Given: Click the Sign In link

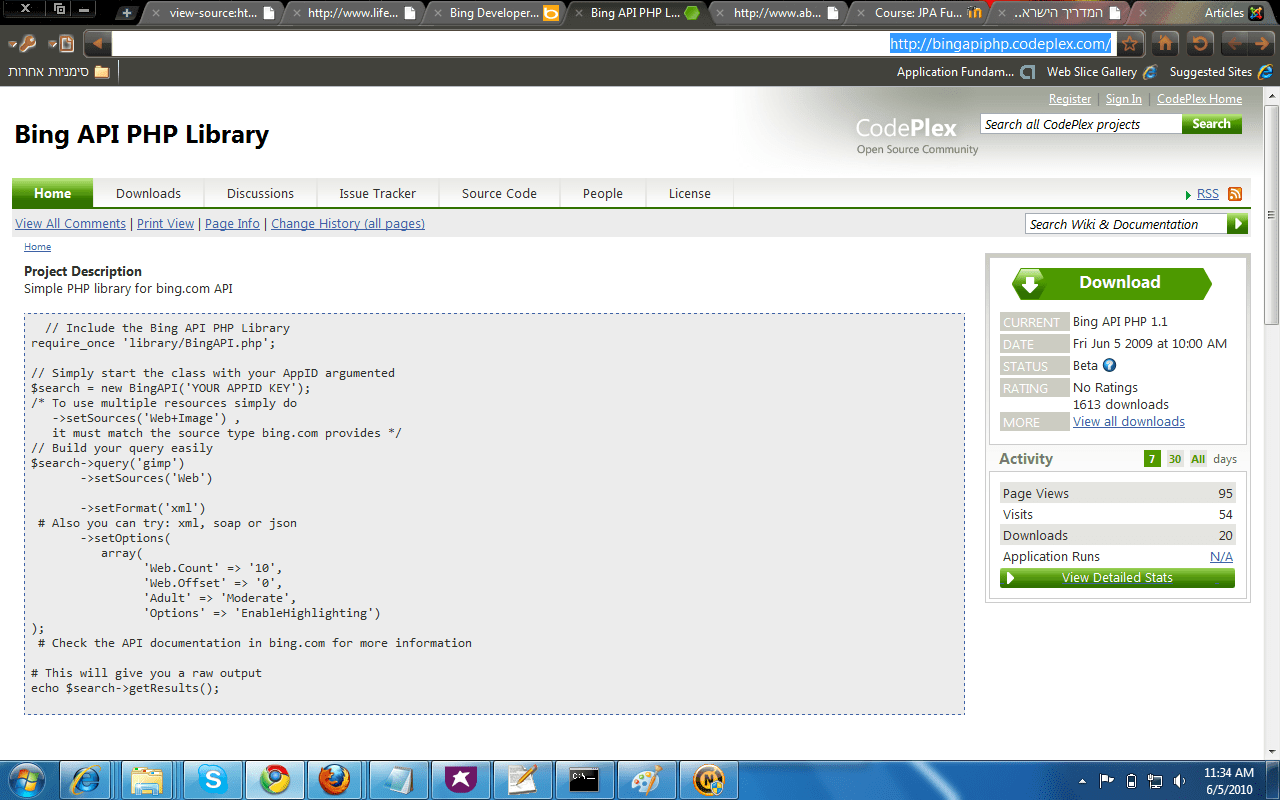Looking at the screenshot, I should (x=1124, y=99).
